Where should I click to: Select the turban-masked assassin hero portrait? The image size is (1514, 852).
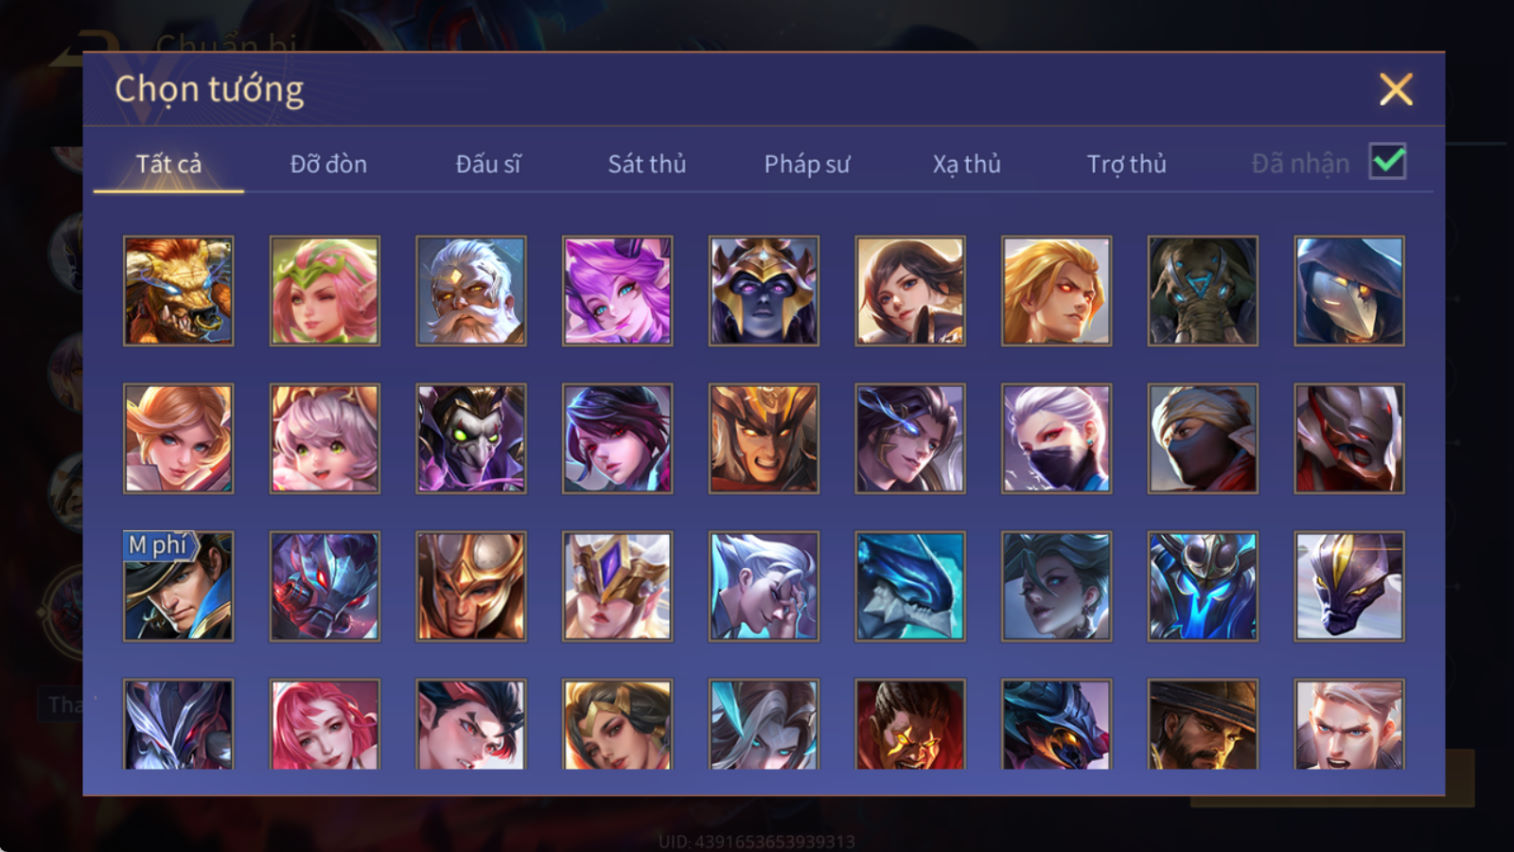pyautogui.click(x=1203, y=439)
